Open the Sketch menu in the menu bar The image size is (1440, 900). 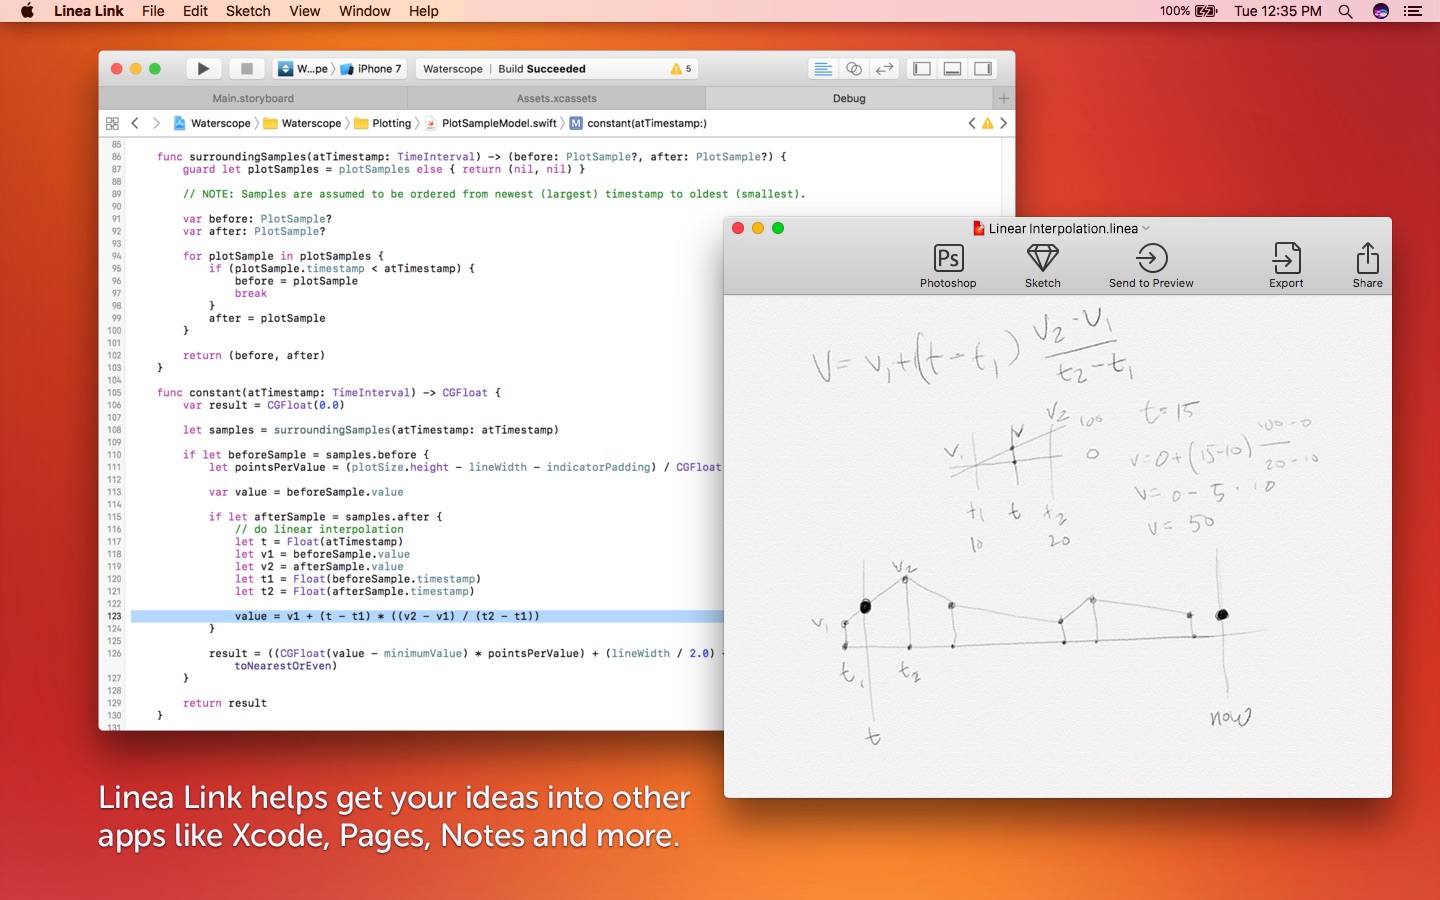tap(248, 11)
